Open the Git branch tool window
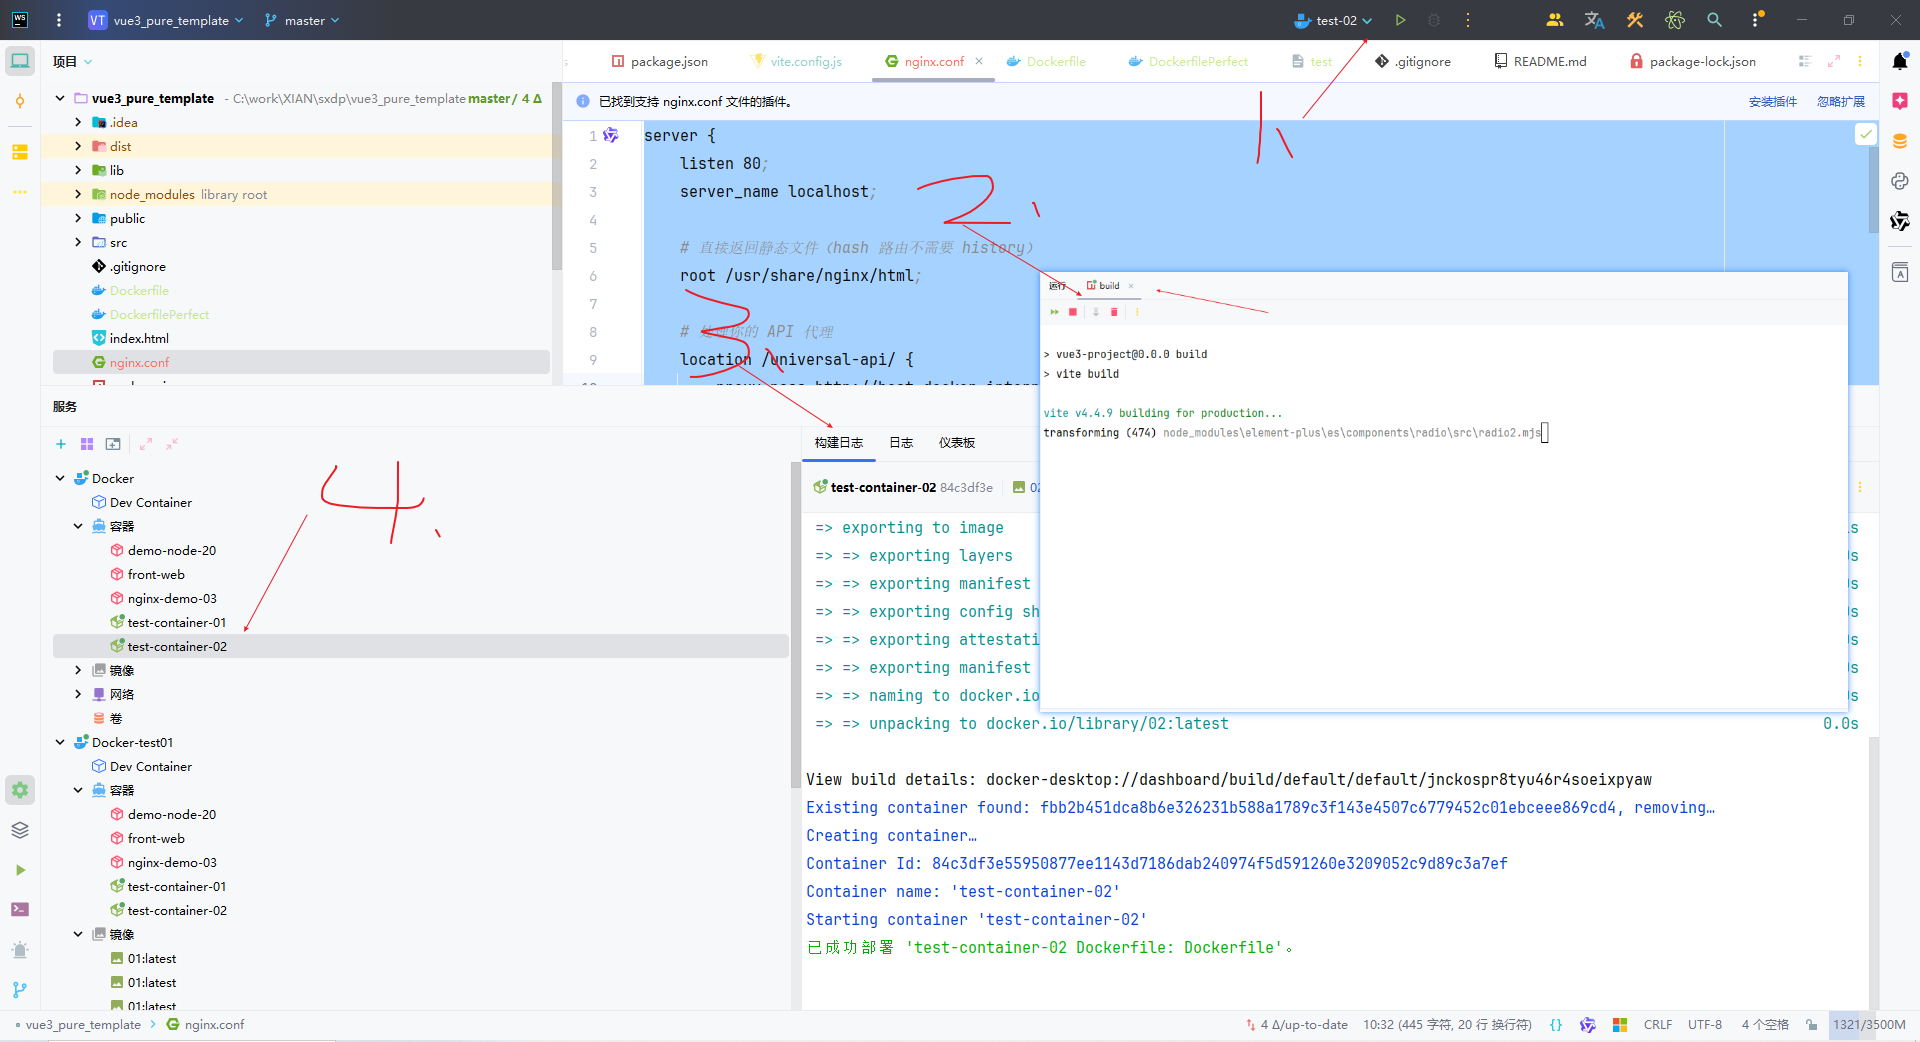Image resolution: width=1920 pixels, height=1042 pixels. 20,989
